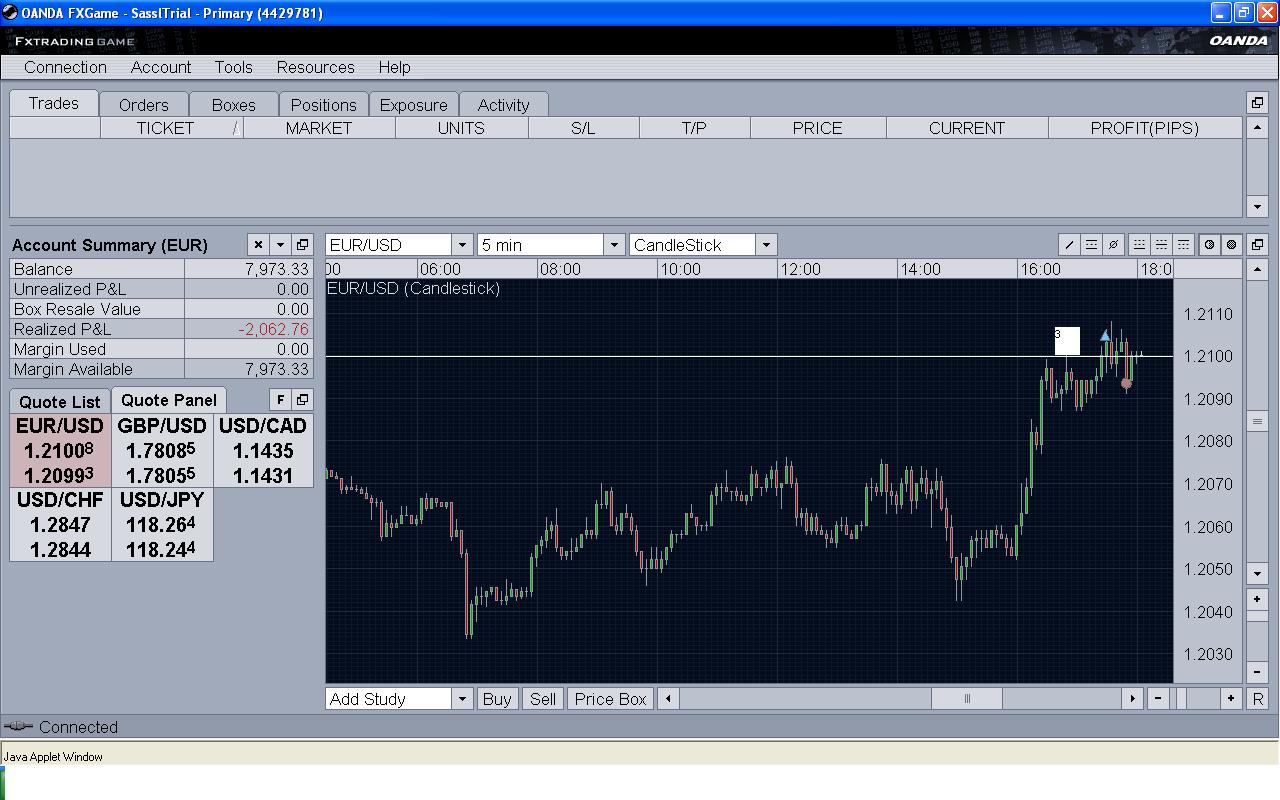Click the slashed-circle icon in chart toolbar
The image size is (1280, 800).
coord(1113,245)
